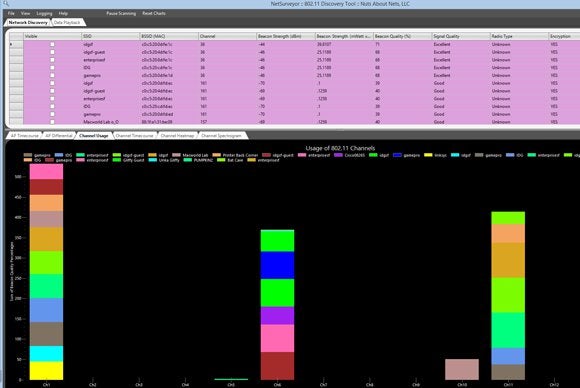Viewport: 580px width, 388px height.
Task: Open the Channel Spectrogram tab
Action: 221,136
